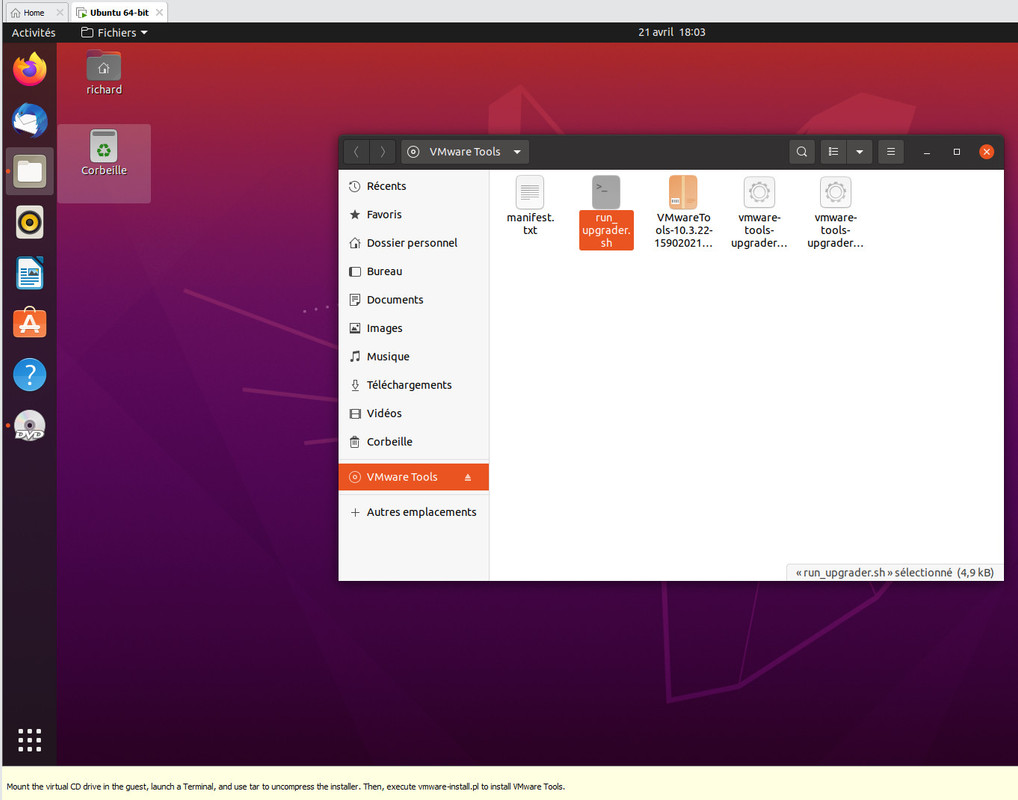
Task: Open the VMware Tools path bar dropdown
Action: (465, 152)
